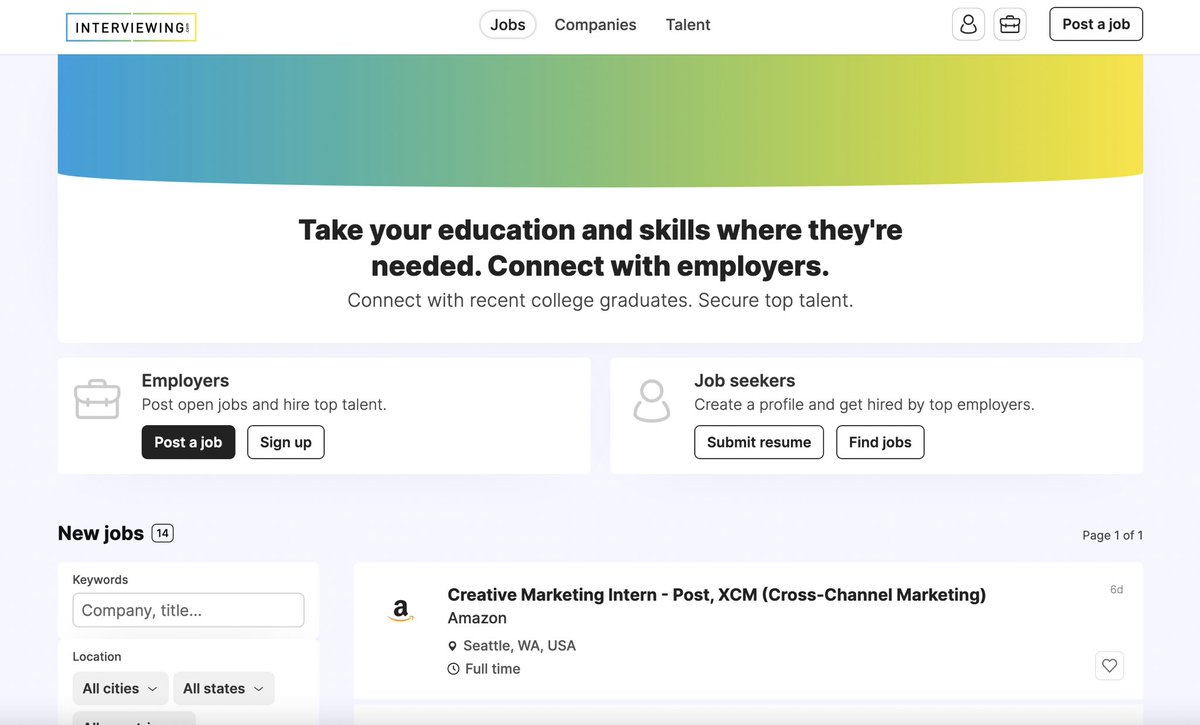This screenshot has width=1200, height=725.
Task: Click the New jobs count badge 14
Action: click(x=163, y=533)
